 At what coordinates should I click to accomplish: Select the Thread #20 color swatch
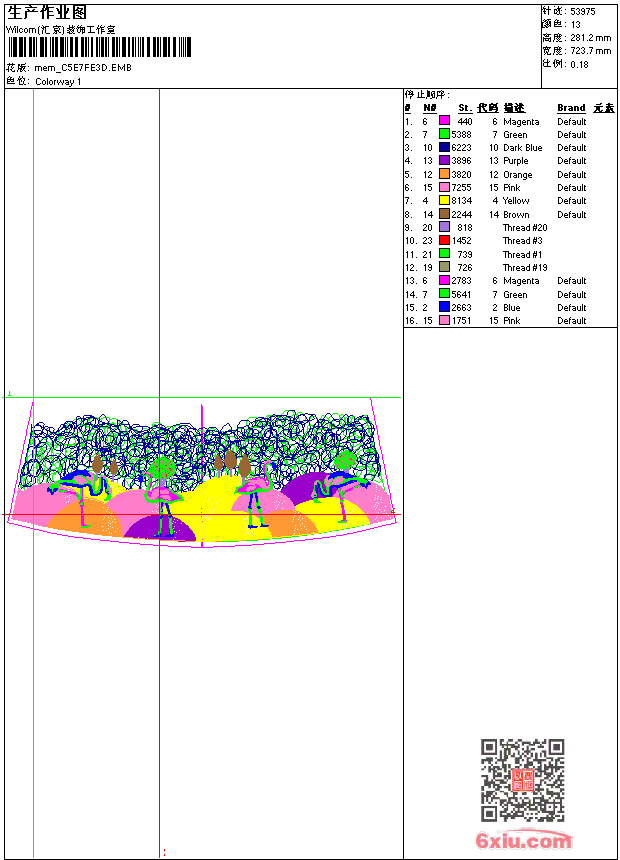click(x=444, y=228)
